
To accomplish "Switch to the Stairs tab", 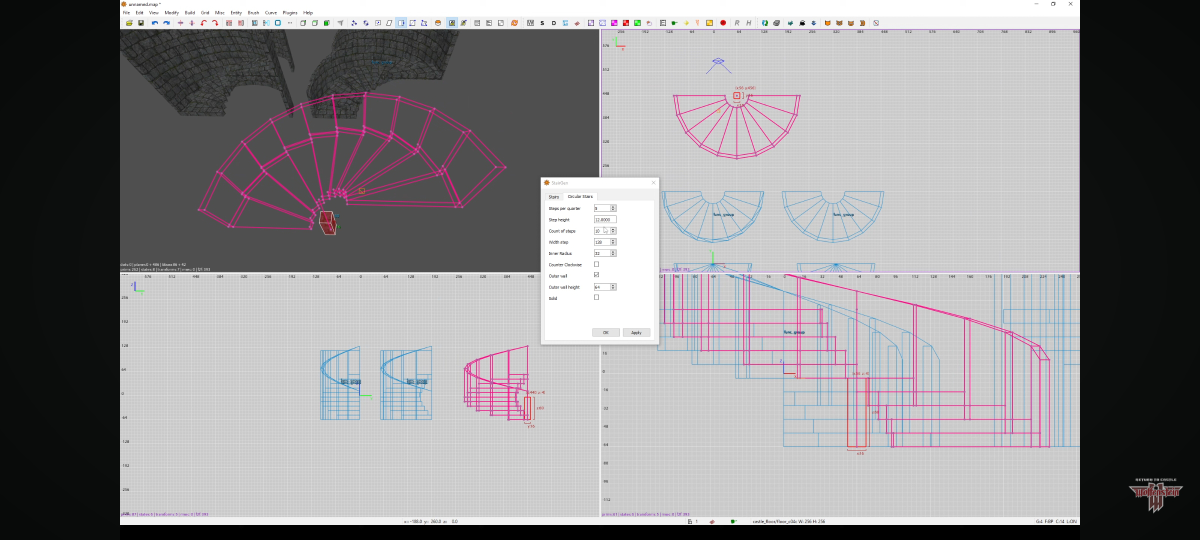I will click(554, 197).
